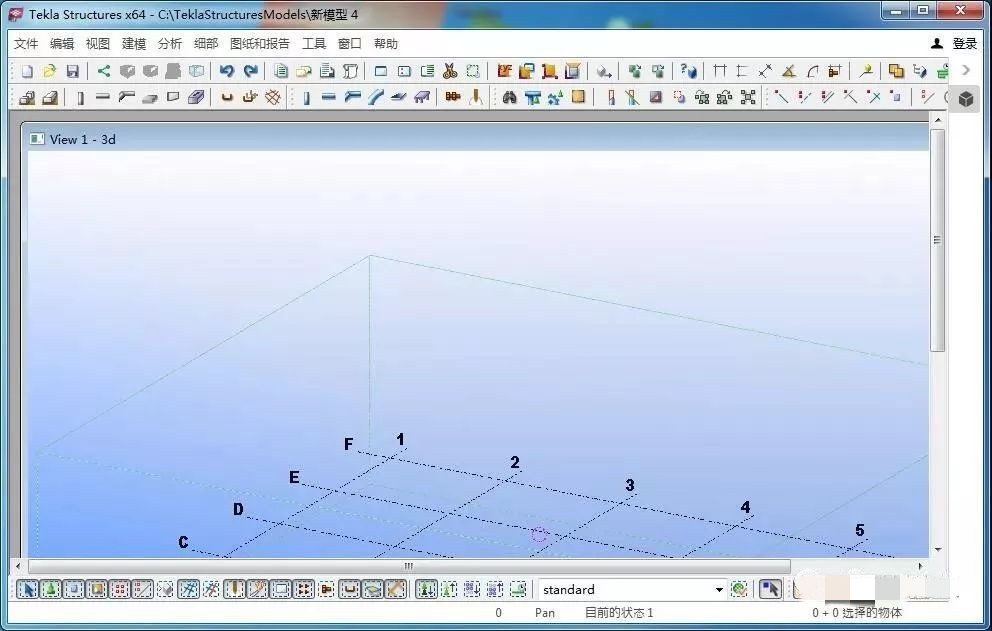This screenshot has height=631, width=992.
Task: Select the Create steel beam tool
Action: 329,98
